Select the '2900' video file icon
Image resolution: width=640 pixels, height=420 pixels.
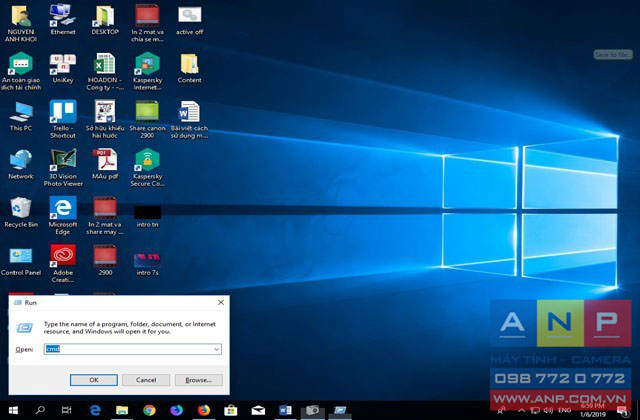[x=105, y=260]
